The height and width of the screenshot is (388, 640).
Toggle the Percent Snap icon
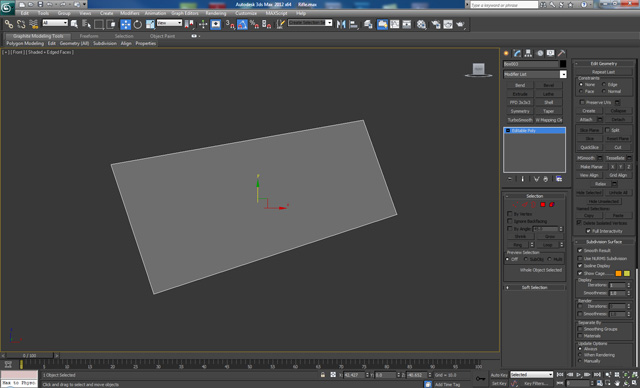pos(254,24)
